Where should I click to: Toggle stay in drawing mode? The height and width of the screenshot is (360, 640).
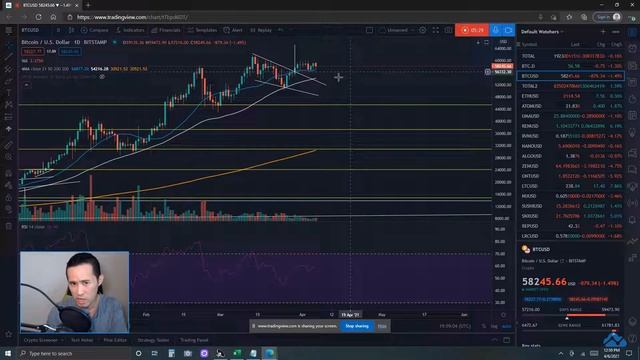pyautogui.click(x=9, y=185)
